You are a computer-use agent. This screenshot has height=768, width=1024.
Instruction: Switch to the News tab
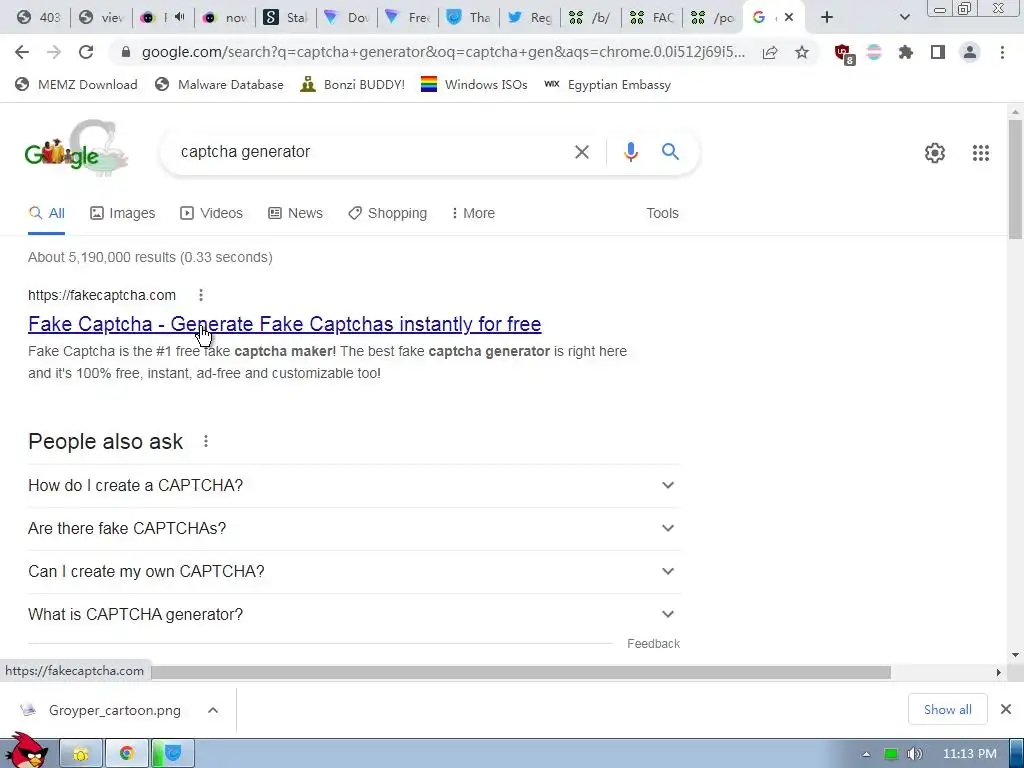(x=295, y=213)
